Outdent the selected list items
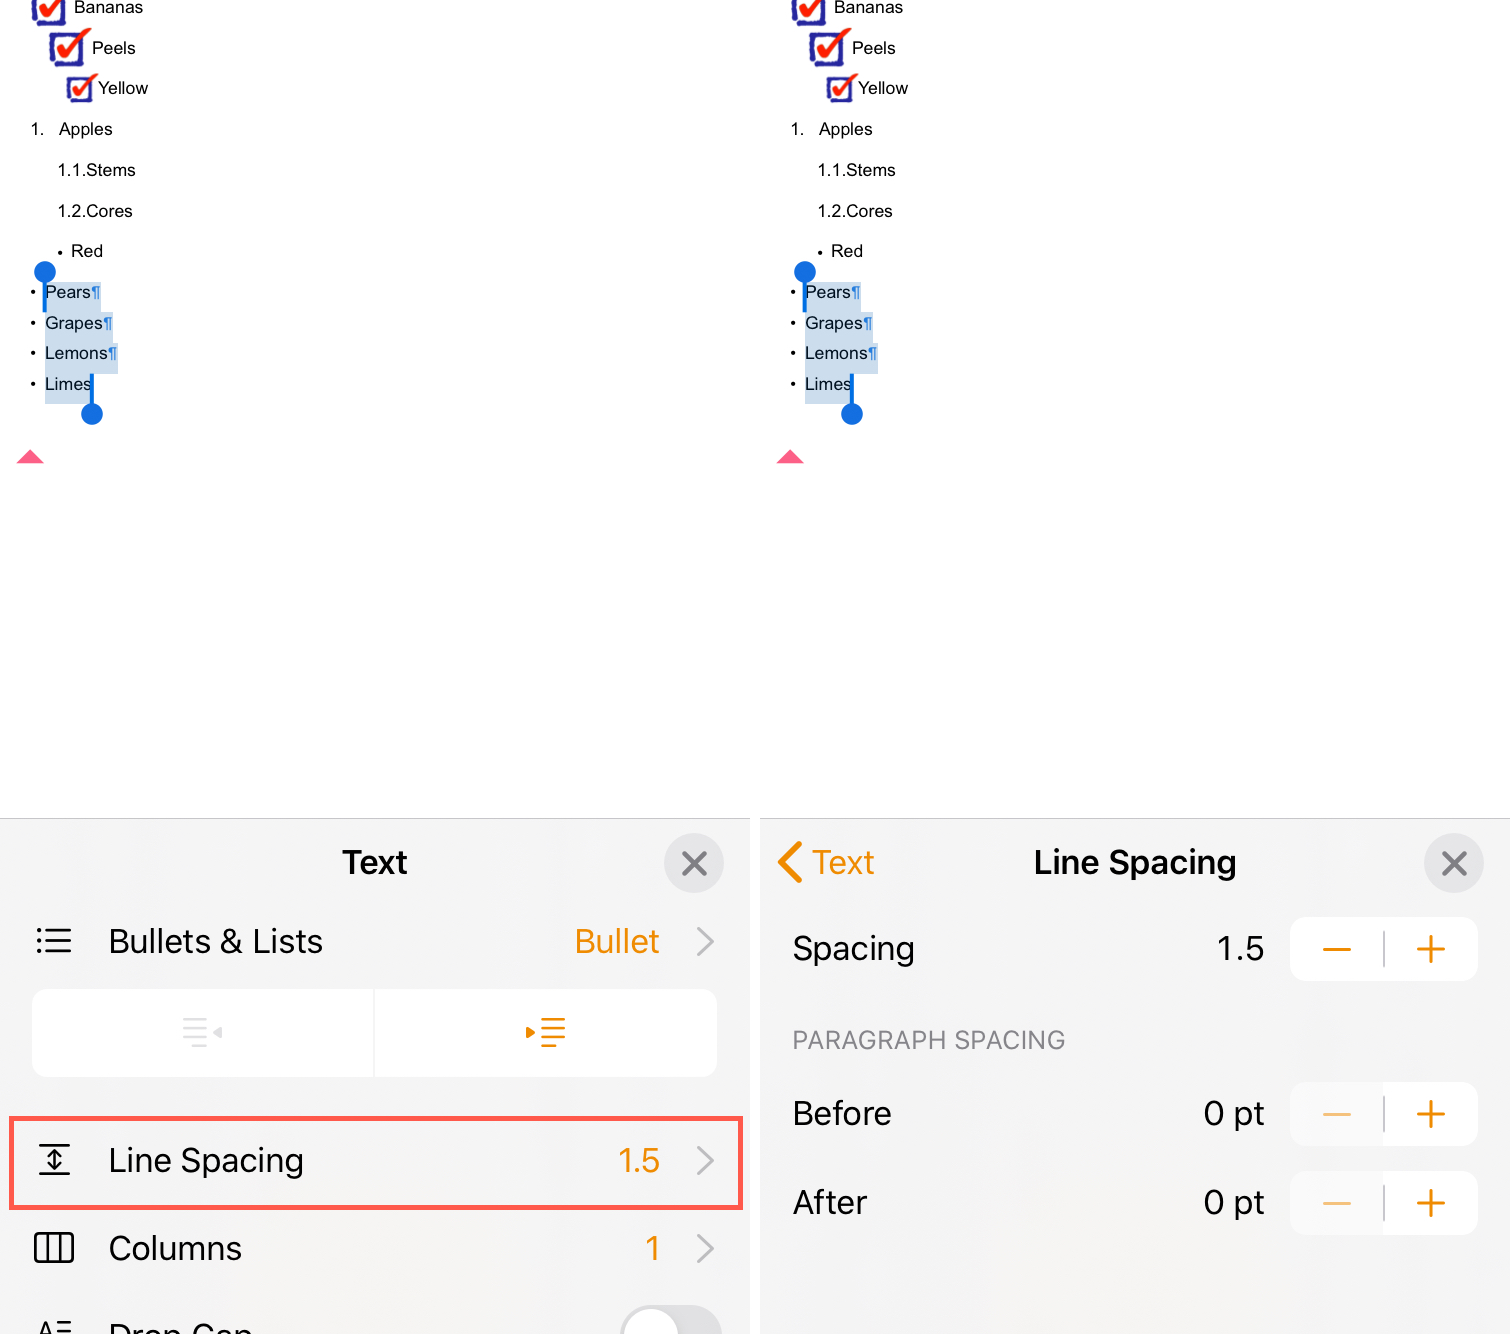The height and width of the screenshot is (1334, 1510). pos(203,1033)
